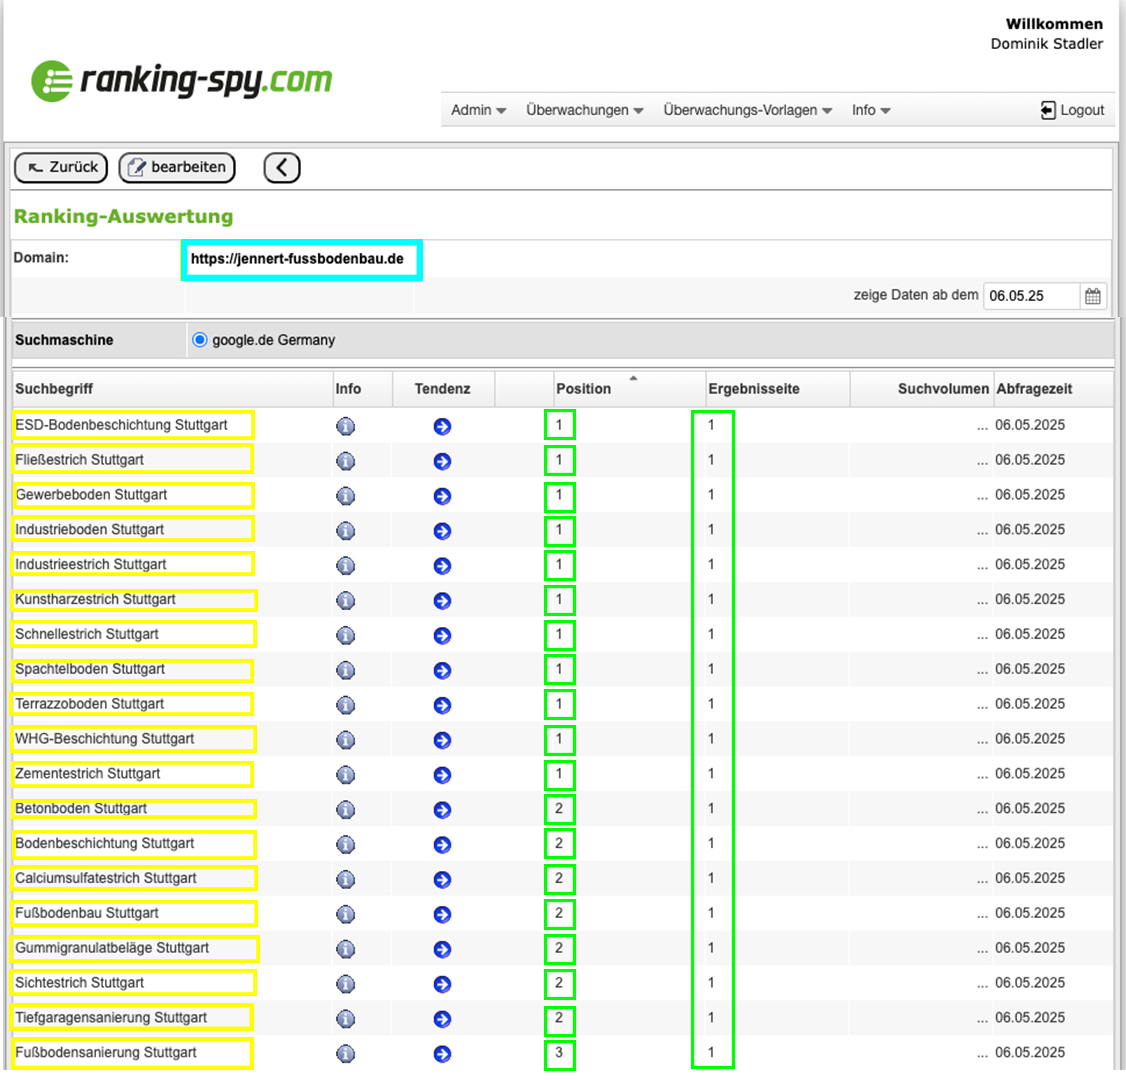Expand the Überwachungen menu
This screenshot has width=1126, height=1080.
click(584, 110)
